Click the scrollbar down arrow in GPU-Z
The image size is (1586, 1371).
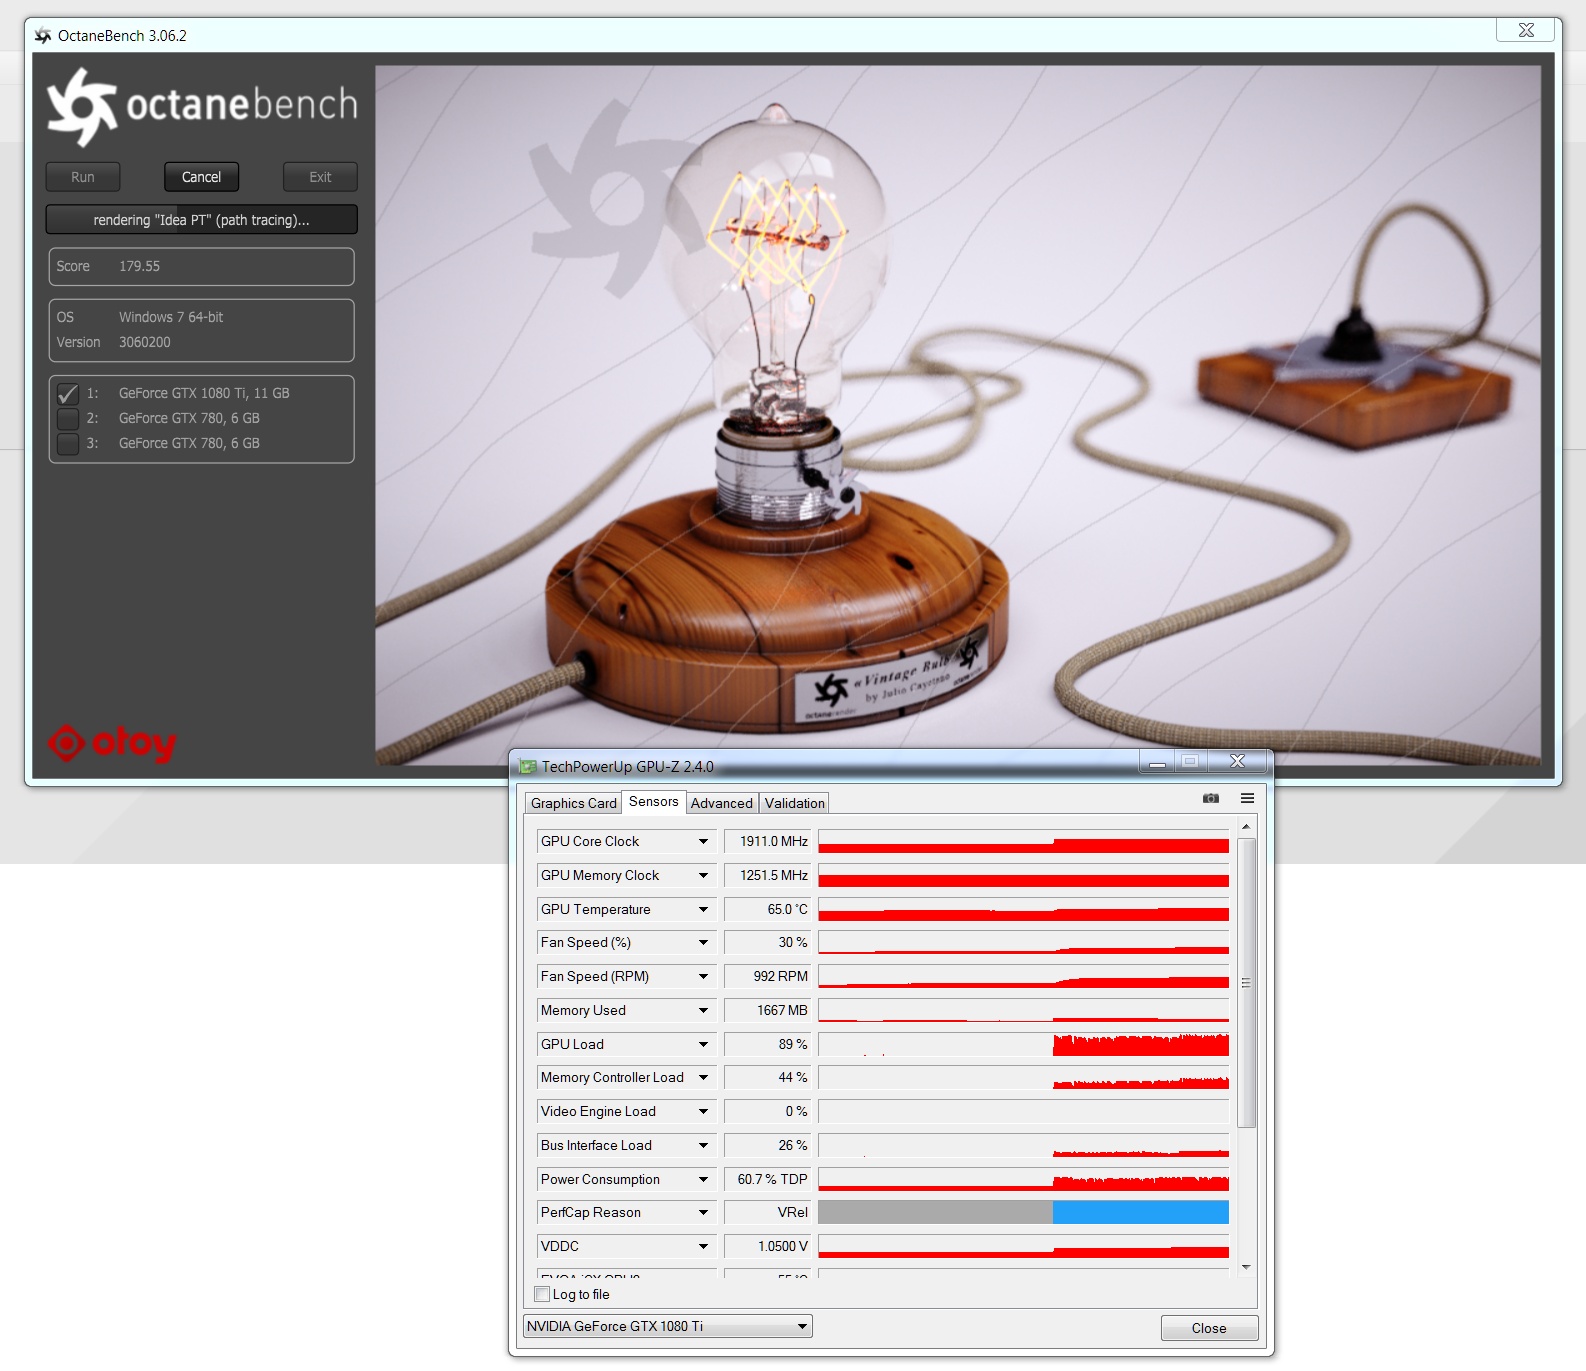point(1246,1267)
